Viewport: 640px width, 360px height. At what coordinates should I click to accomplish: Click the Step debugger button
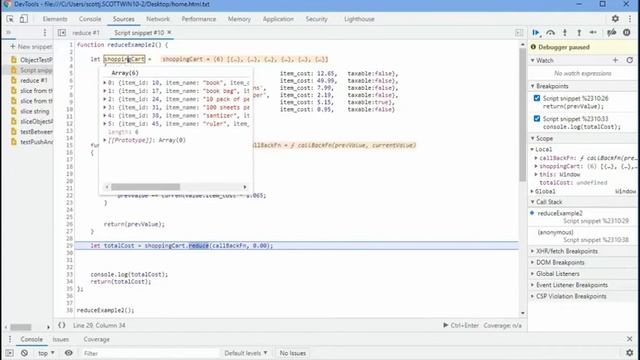(x=593, y=33)
